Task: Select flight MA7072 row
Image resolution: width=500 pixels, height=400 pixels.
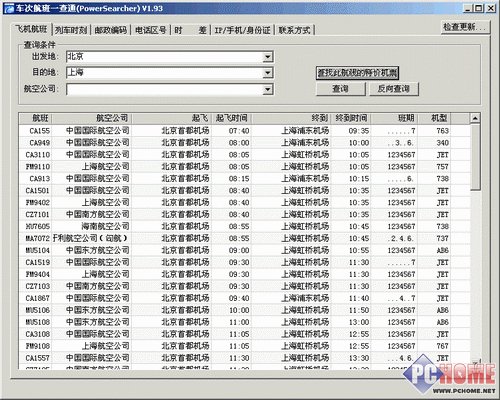Action: click(244, 239)
